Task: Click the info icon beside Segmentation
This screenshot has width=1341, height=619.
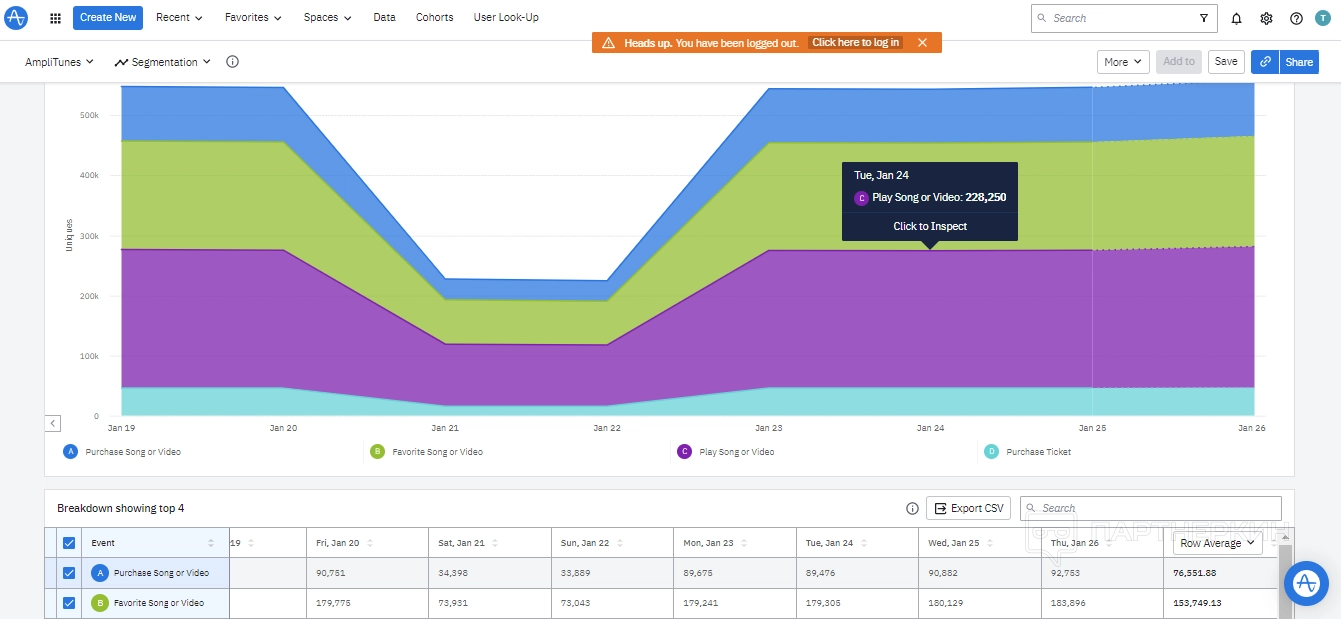Action: 232,62
